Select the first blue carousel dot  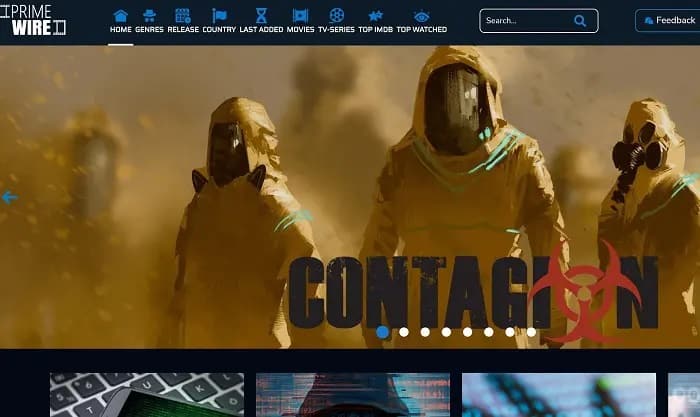point(382,332)
